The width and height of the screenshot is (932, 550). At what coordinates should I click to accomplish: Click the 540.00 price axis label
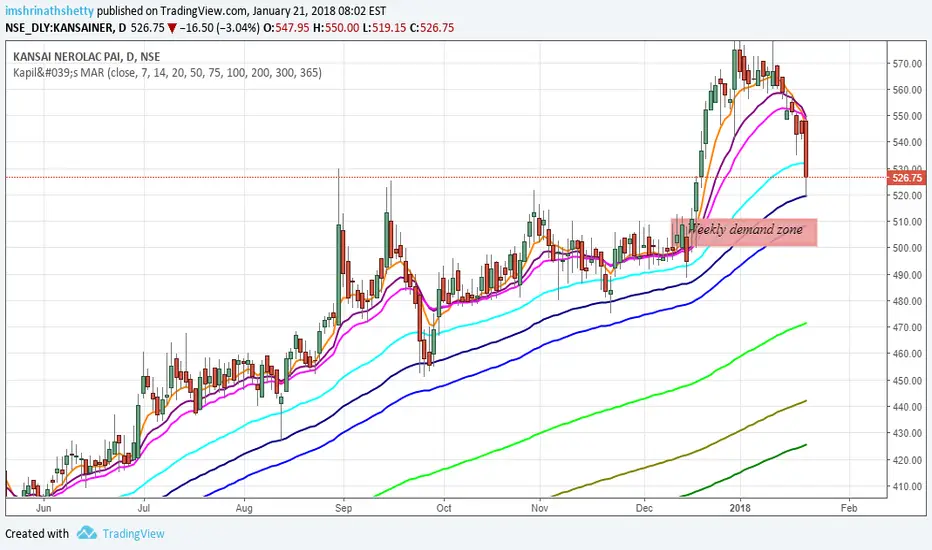click(x=907, y=142)
